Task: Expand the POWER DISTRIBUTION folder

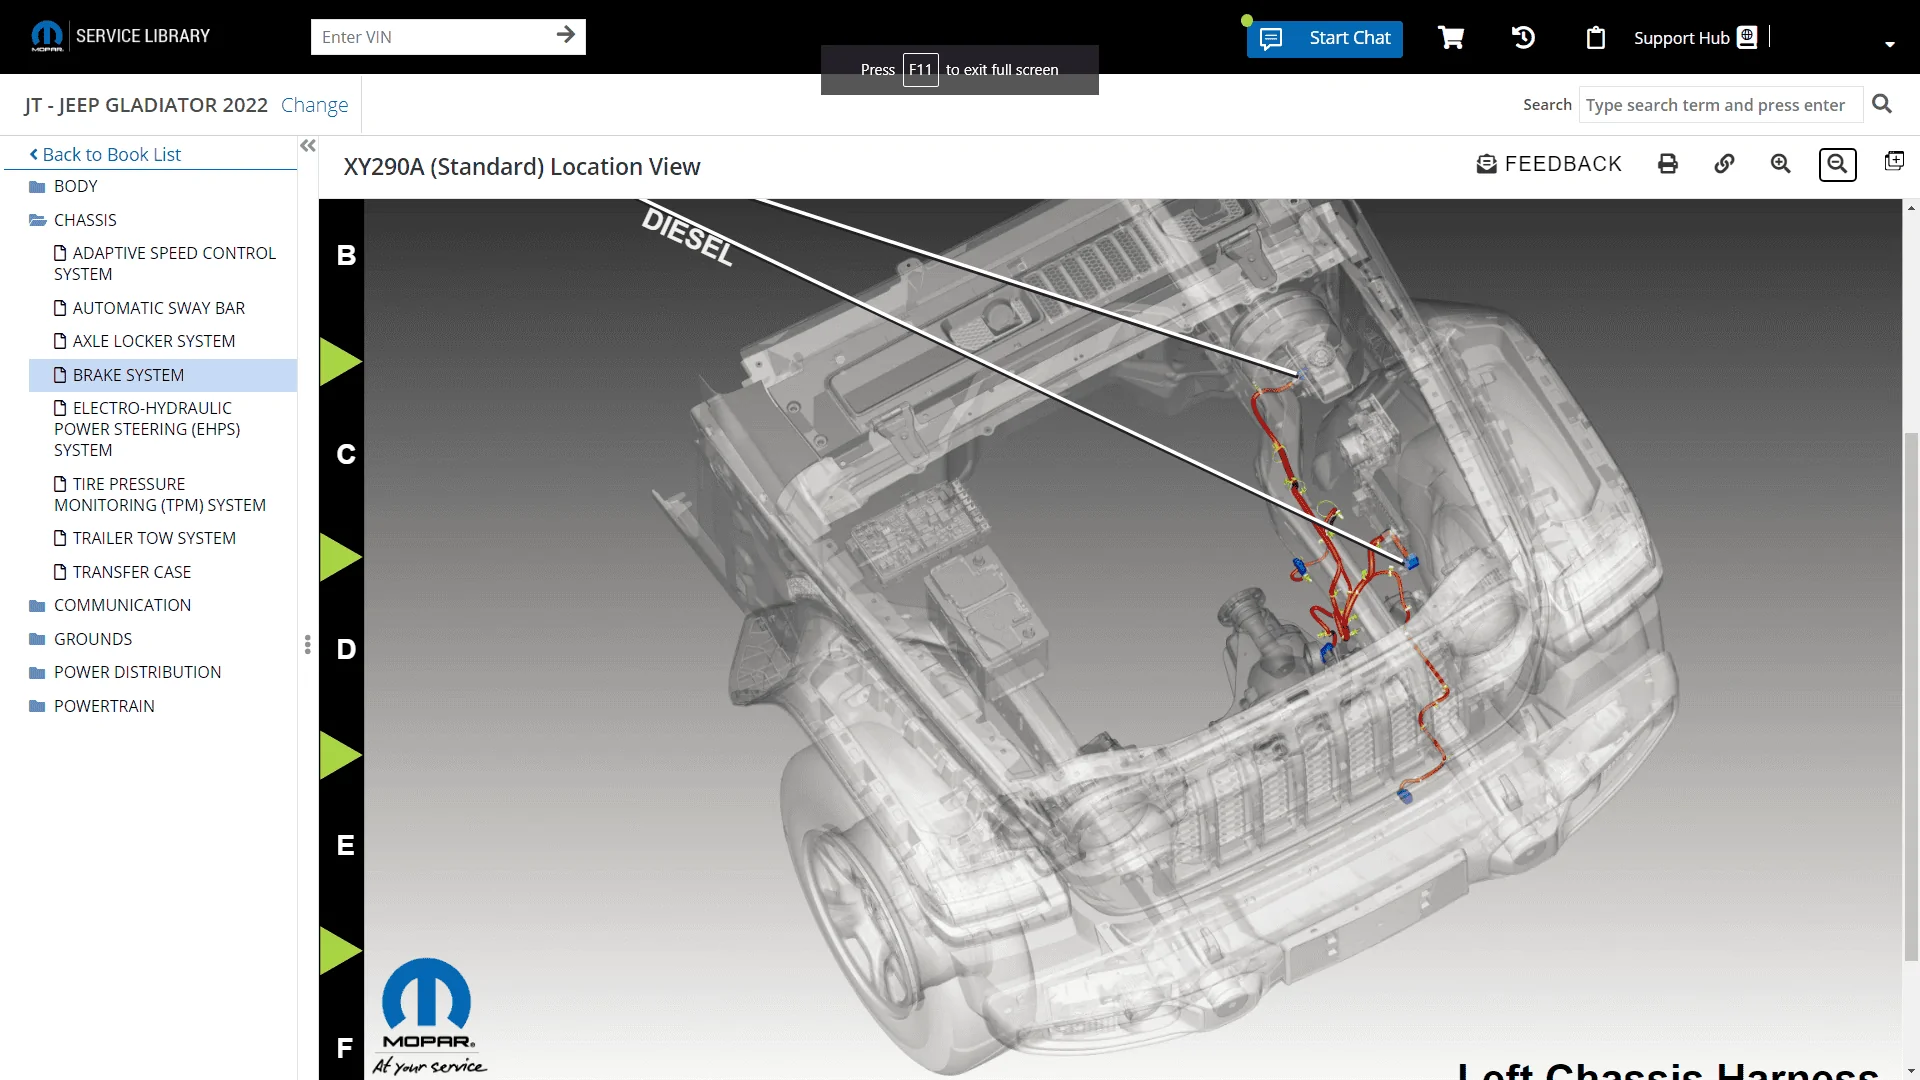Action: click(125, 672)
